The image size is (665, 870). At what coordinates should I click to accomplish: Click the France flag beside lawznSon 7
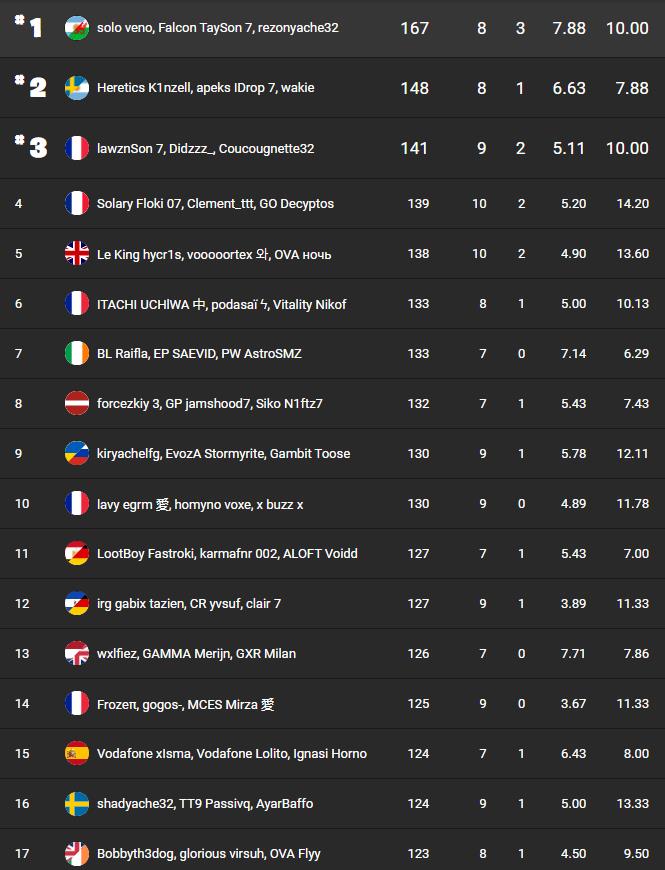click(x=77, y=148)
